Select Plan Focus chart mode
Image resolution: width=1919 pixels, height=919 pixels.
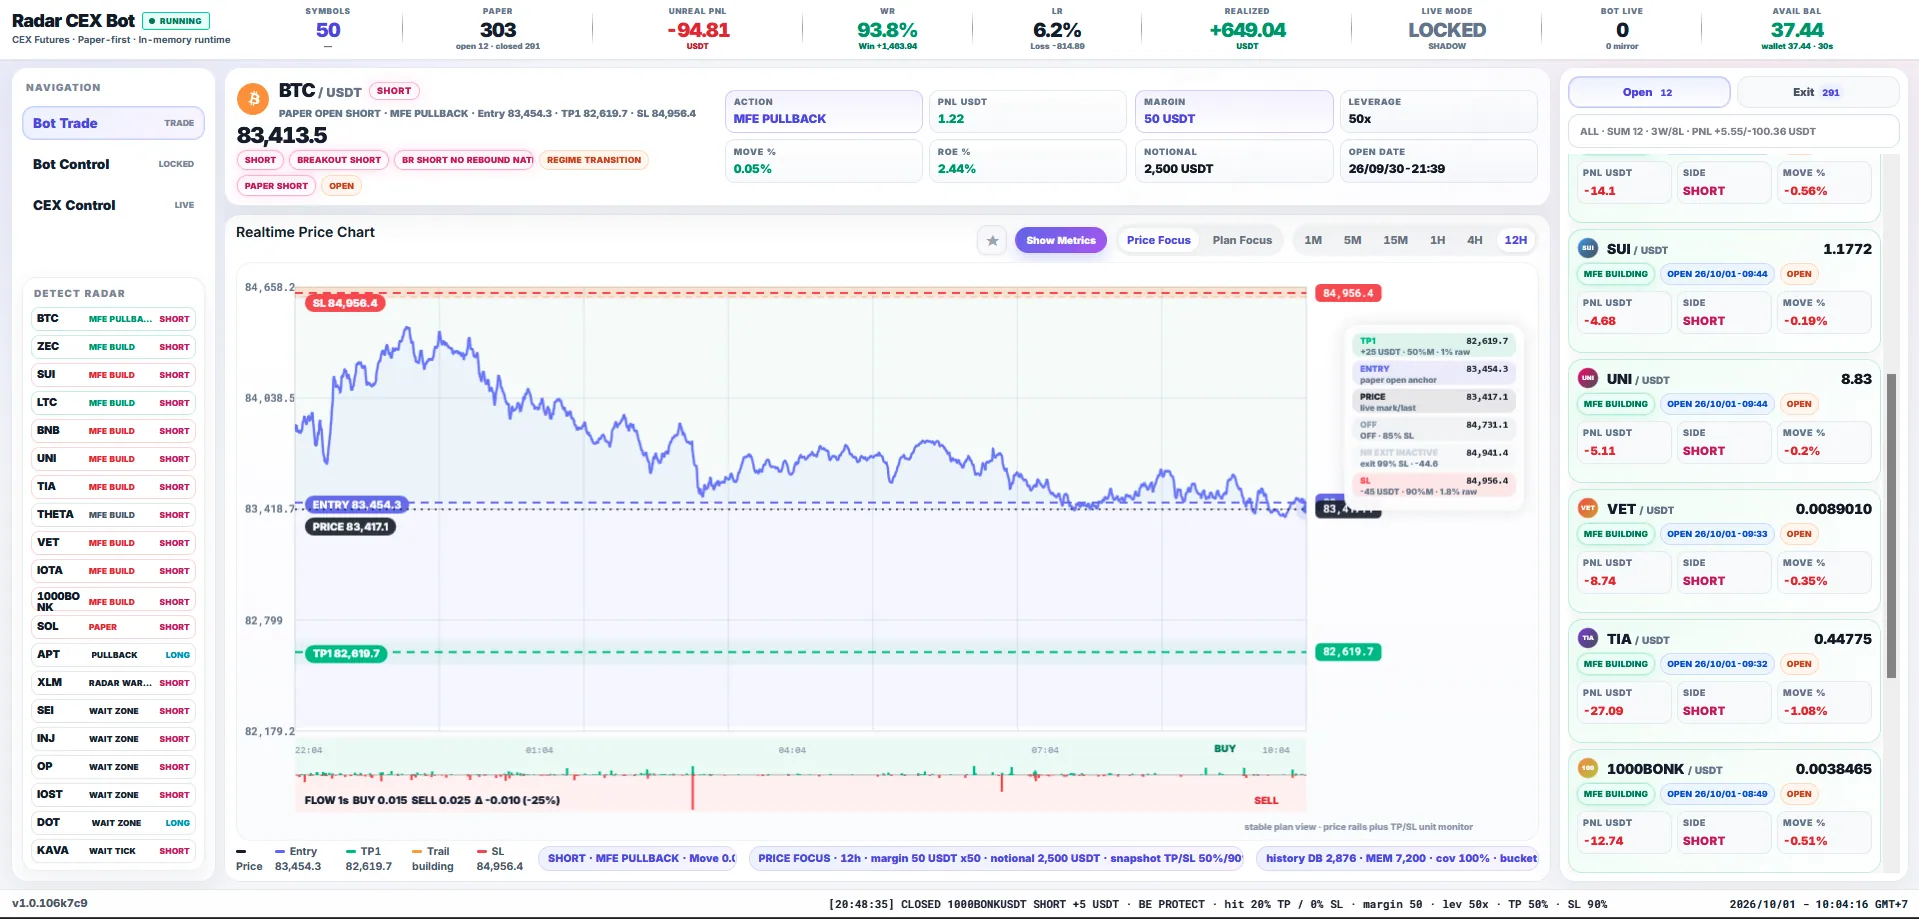[x=1242, y=240]
